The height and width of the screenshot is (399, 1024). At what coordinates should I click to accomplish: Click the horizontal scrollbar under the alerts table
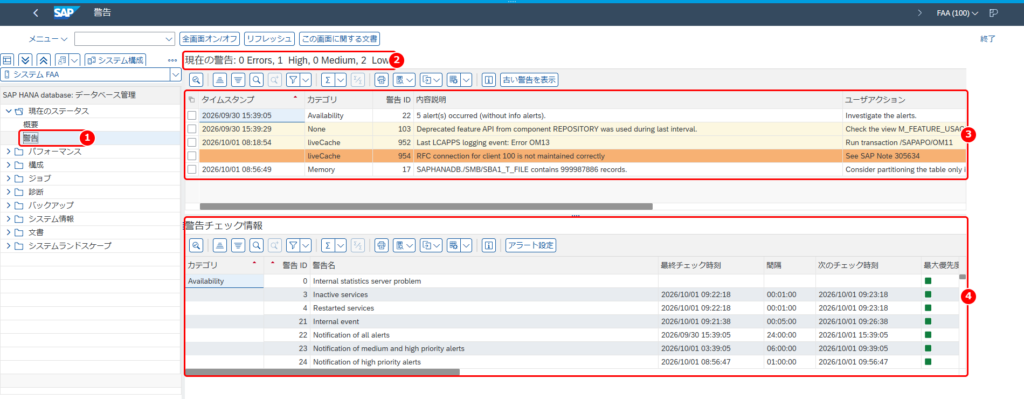pos(426,206)
